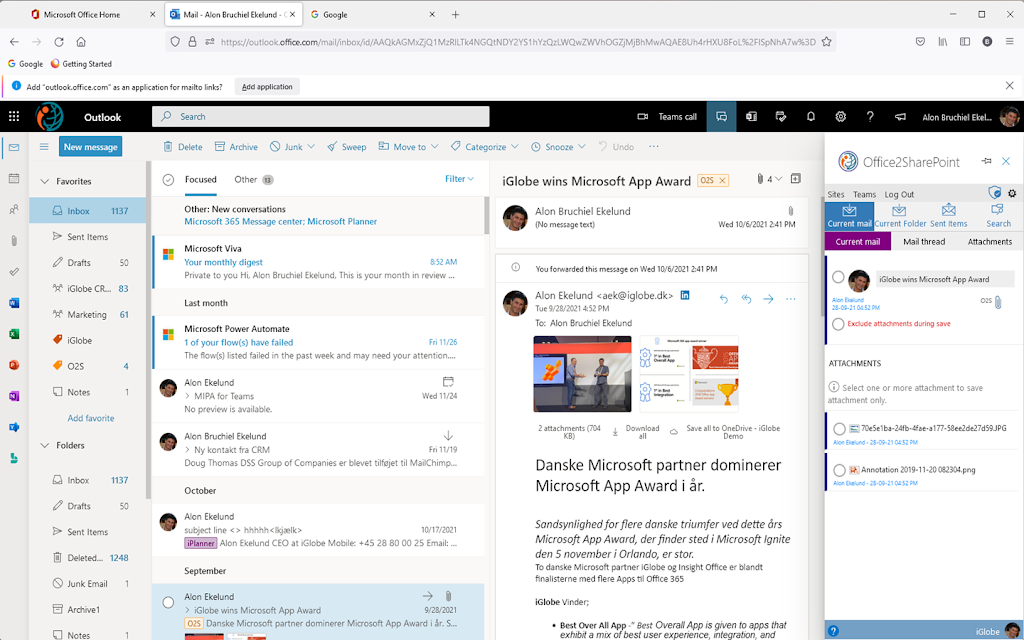
Task: Open People in the left rail
Action: (x=14, y=210)
